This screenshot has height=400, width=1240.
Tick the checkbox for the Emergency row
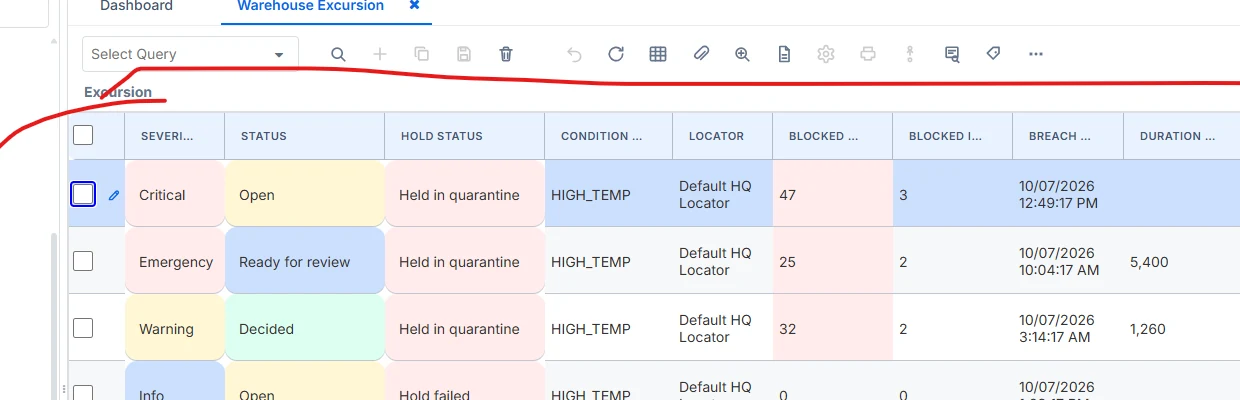point(83,261)
